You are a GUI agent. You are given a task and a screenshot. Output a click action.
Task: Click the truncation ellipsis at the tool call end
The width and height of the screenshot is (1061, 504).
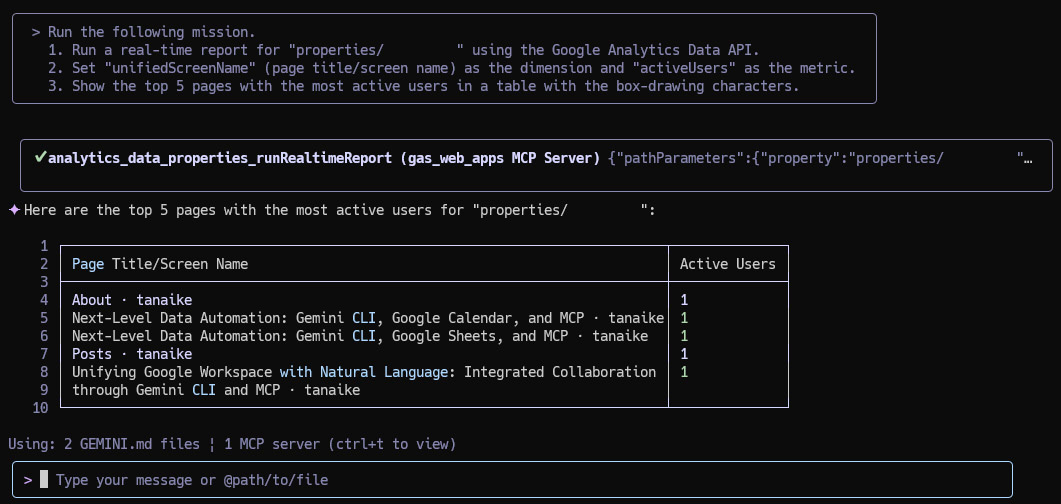point(1027,159)
